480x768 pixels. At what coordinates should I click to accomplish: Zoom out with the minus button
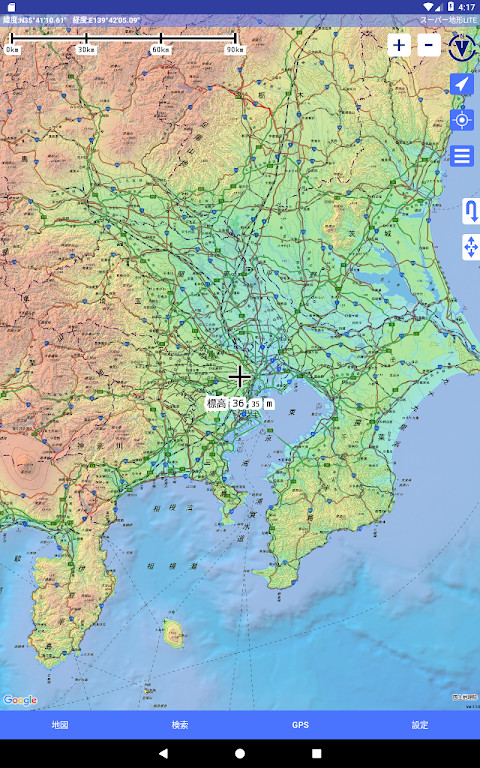click(429, 46)
